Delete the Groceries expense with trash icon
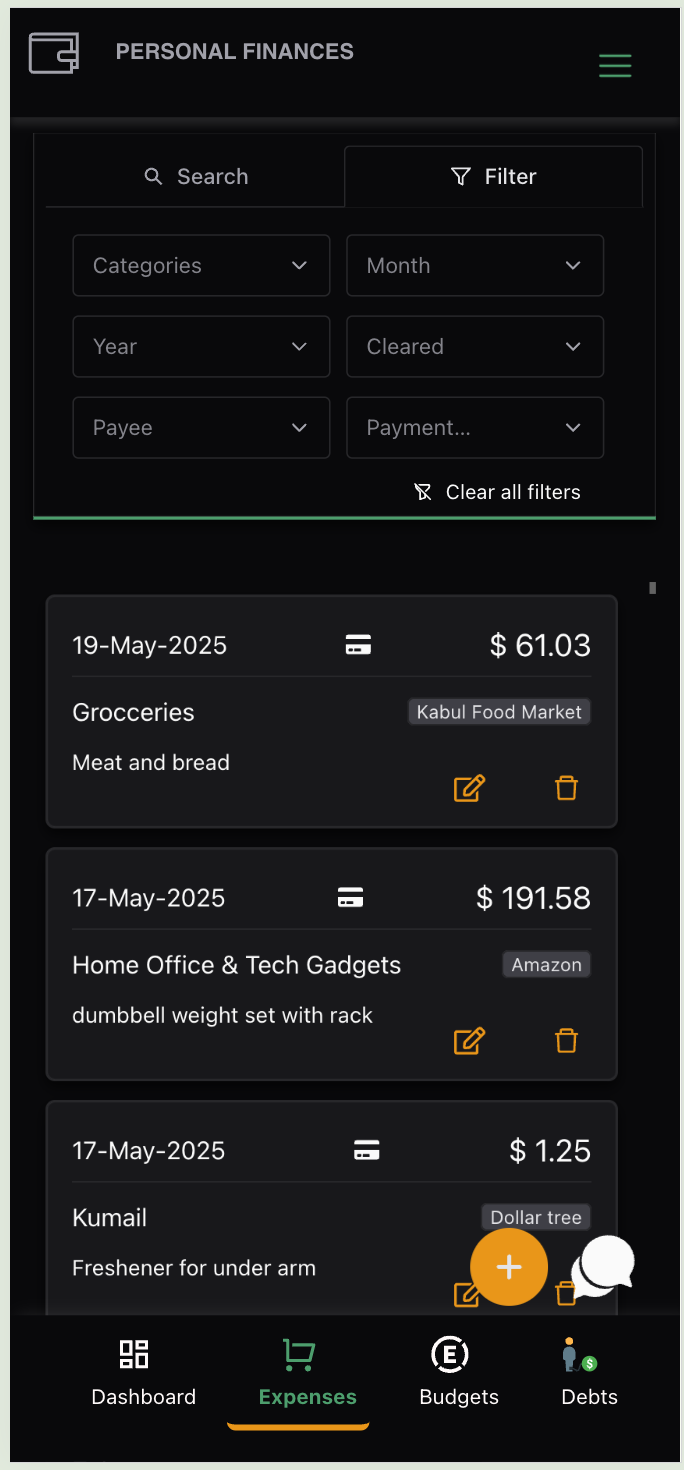Screen dimensions: 684x1470 coord(566,788)
